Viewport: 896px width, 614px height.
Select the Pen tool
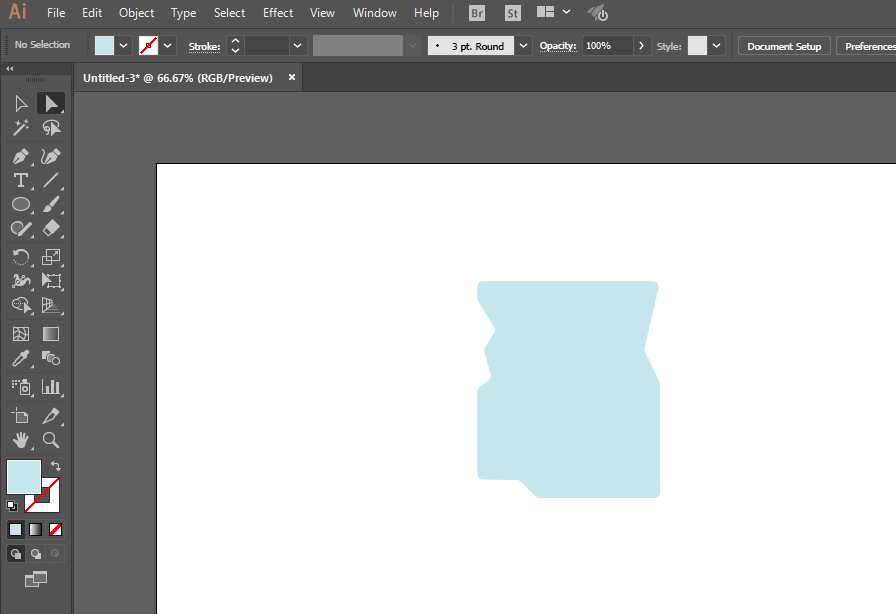point(21,156)
